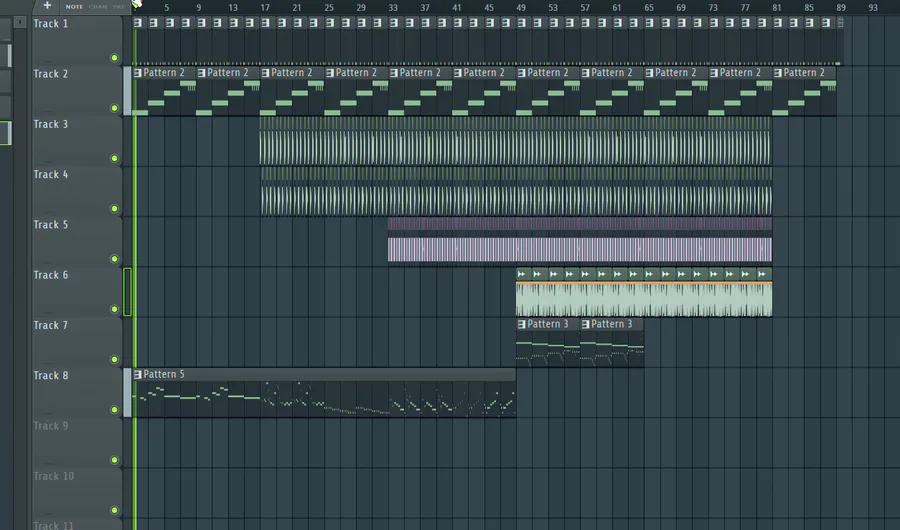Mute Track 1 with its green LED
This screenshot has width=900, height=530.
coord(114,57)
